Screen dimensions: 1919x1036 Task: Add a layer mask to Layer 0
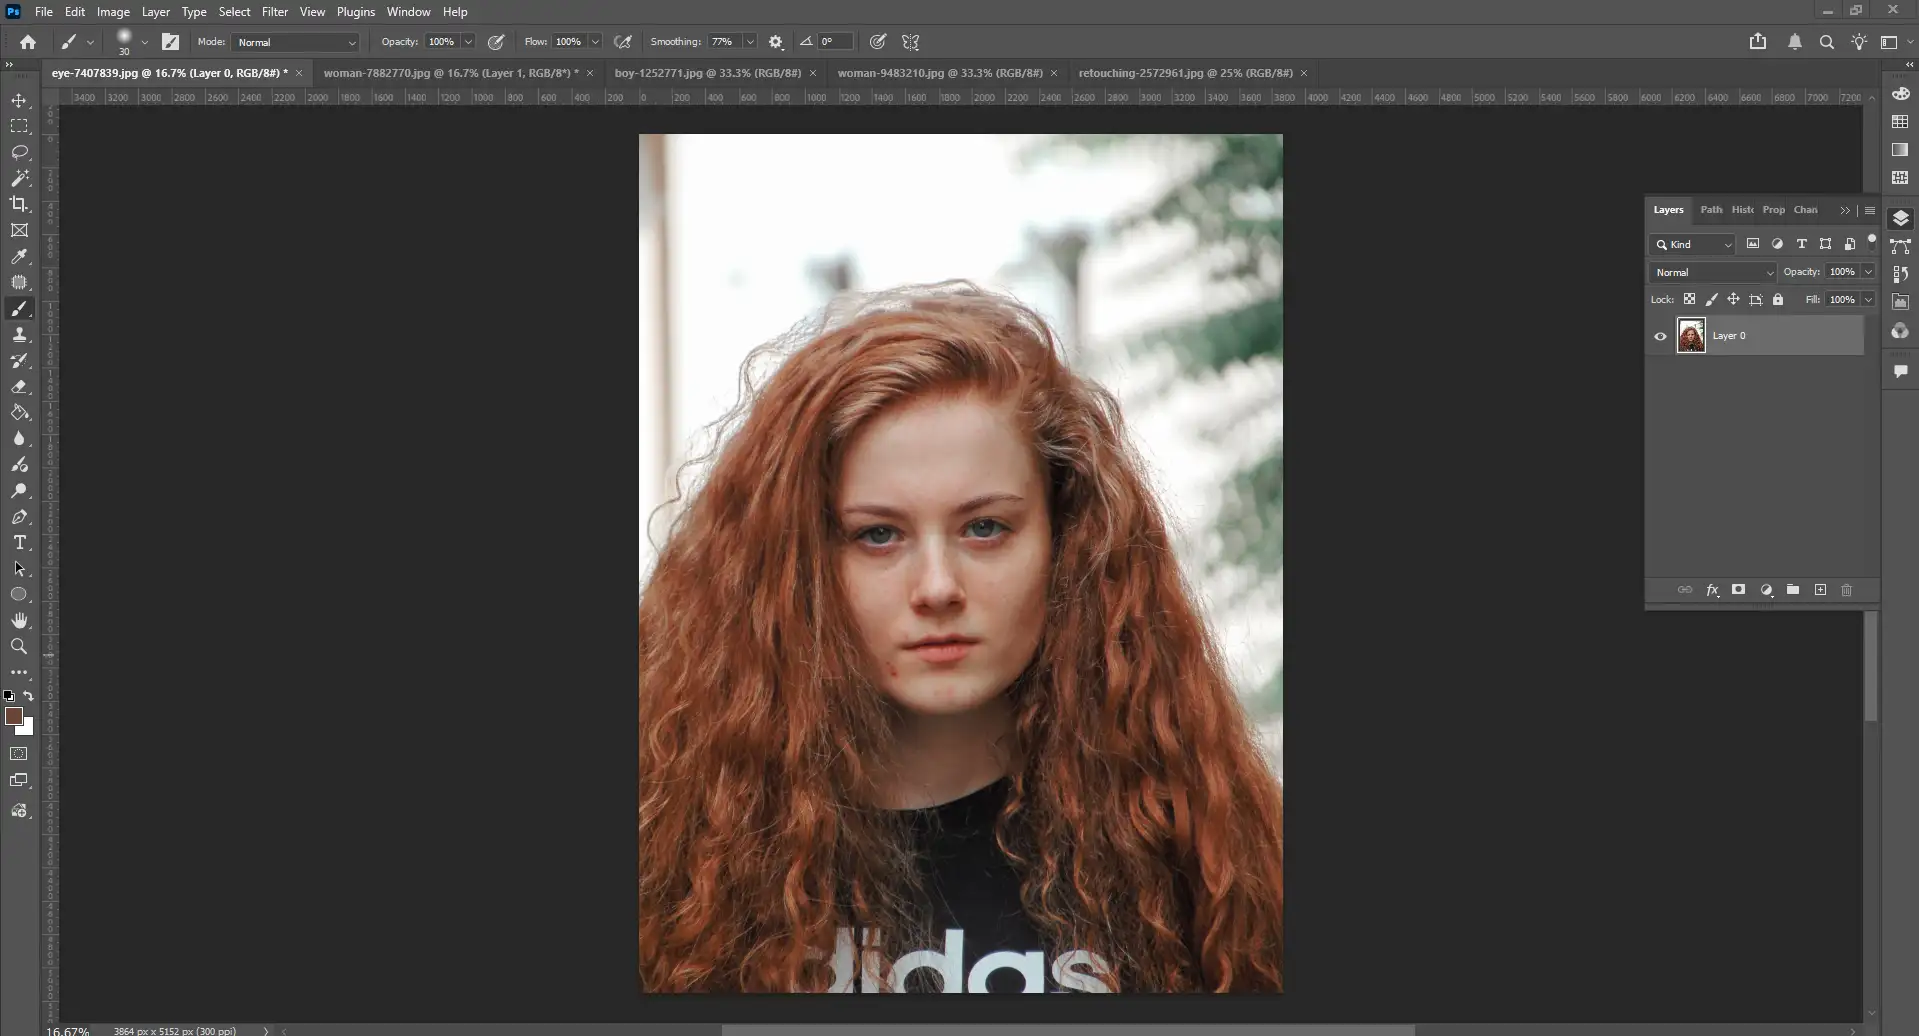pos(1739,590)
